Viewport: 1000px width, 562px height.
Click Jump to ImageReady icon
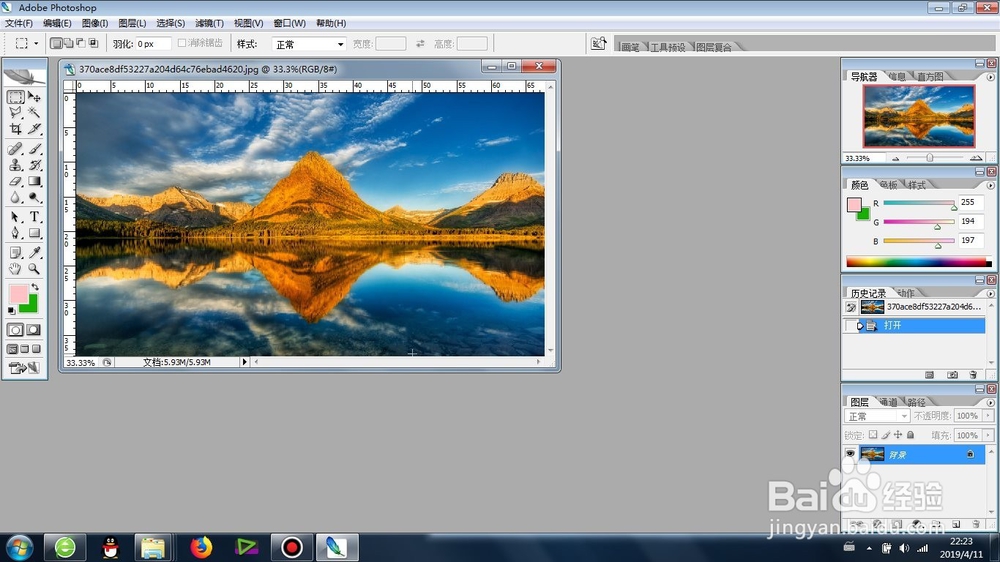coord(24,368)
